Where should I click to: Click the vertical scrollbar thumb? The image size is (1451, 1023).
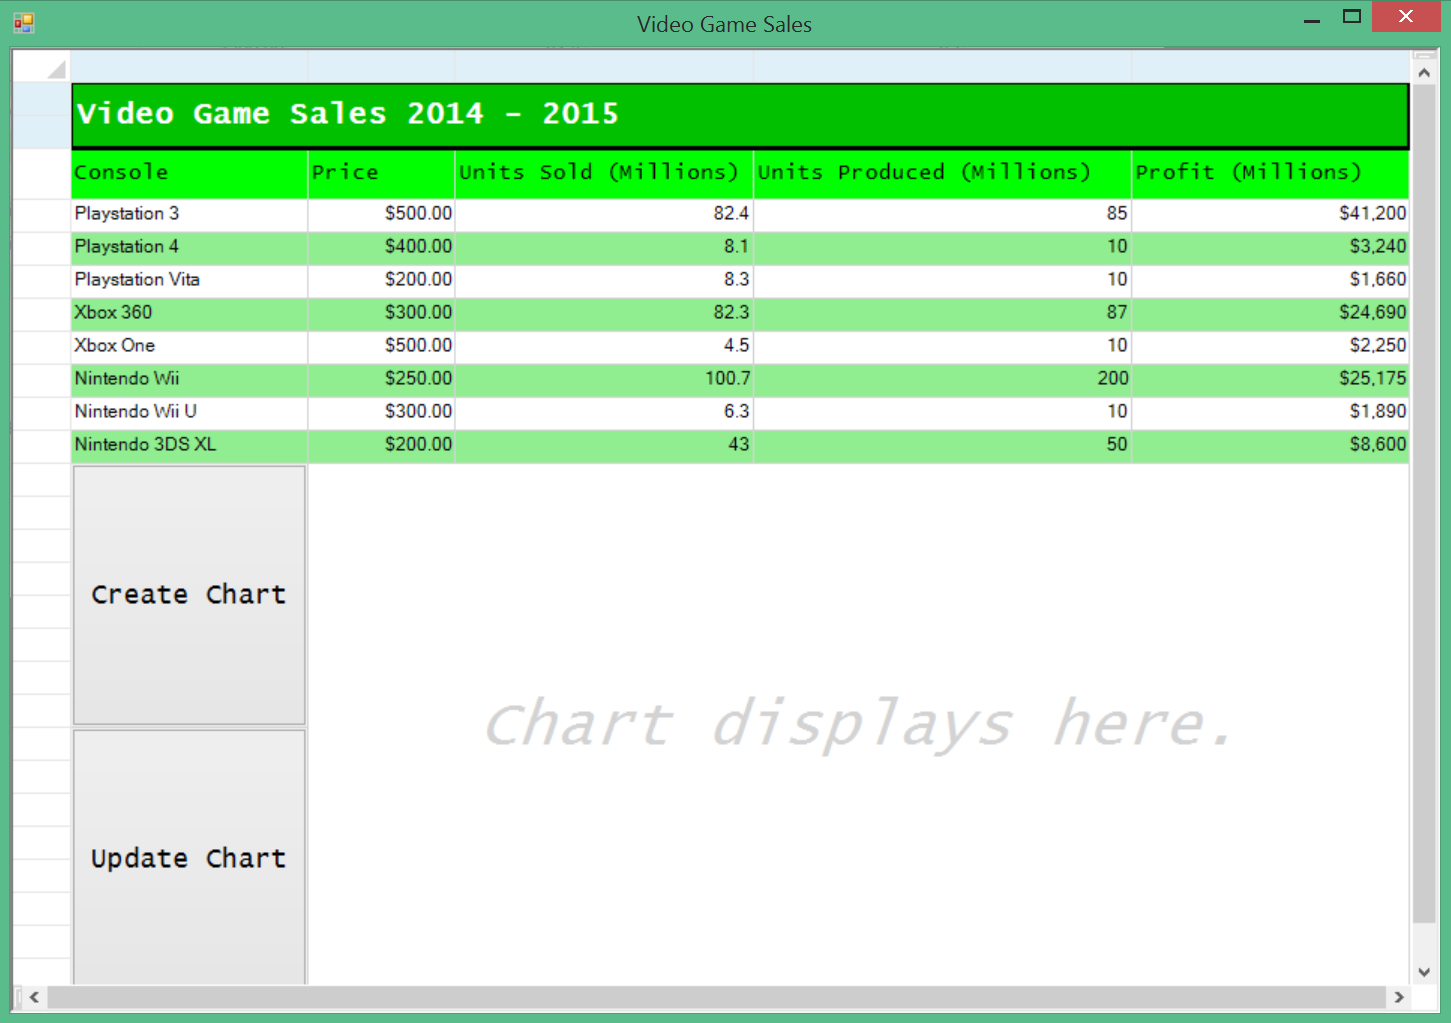[1424, 504]
